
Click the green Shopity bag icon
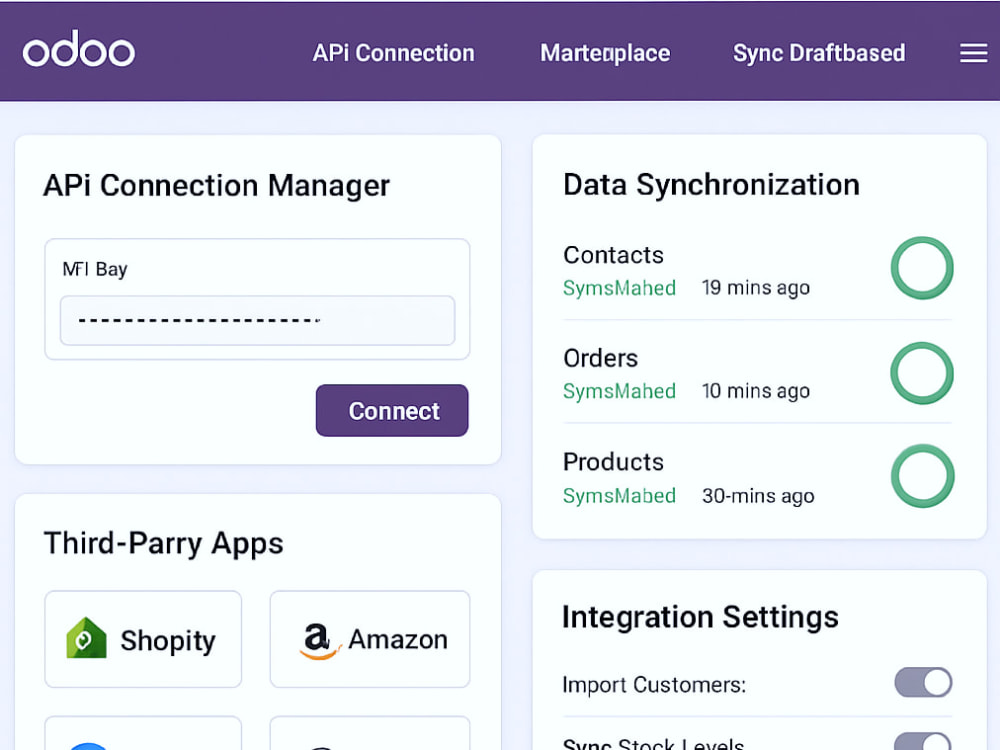click(x=86, y=638)
